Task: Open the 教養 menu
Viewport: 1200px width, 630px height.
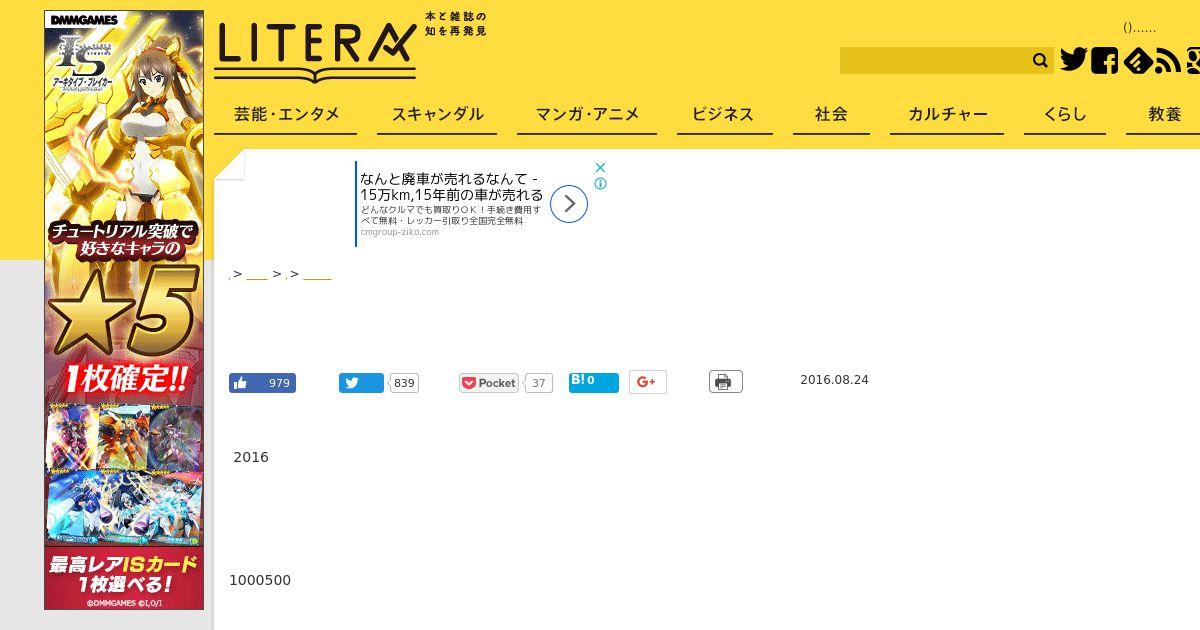Action: (1165, 114)
